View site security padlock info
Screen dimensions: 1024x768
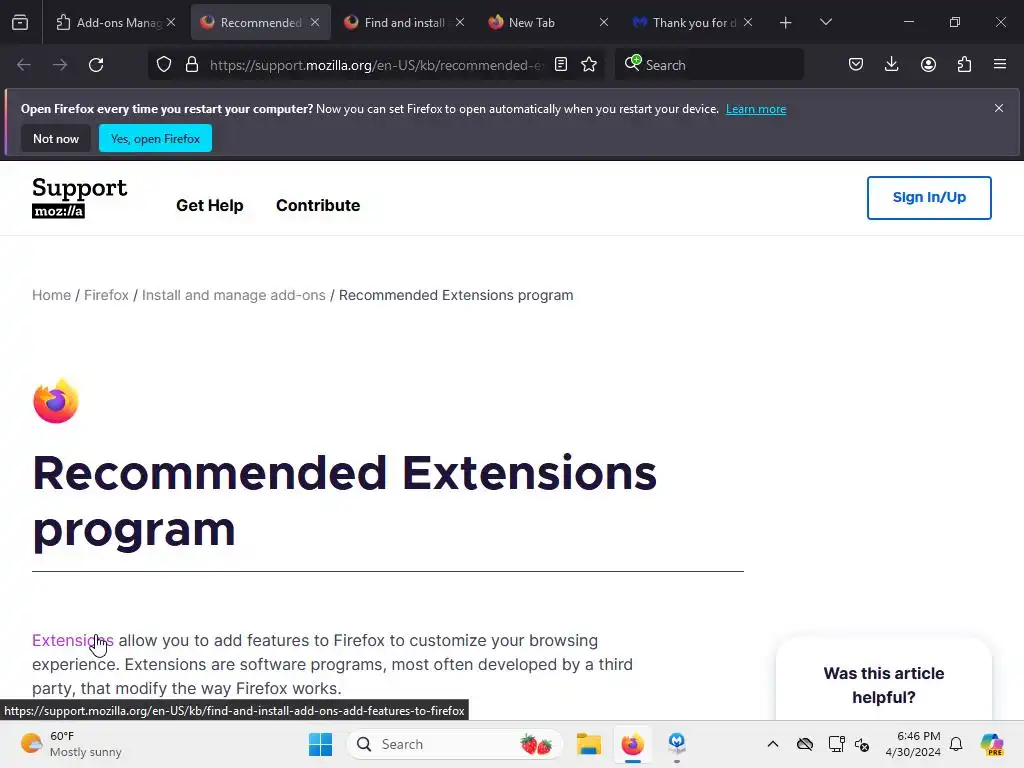pos(191,65)
